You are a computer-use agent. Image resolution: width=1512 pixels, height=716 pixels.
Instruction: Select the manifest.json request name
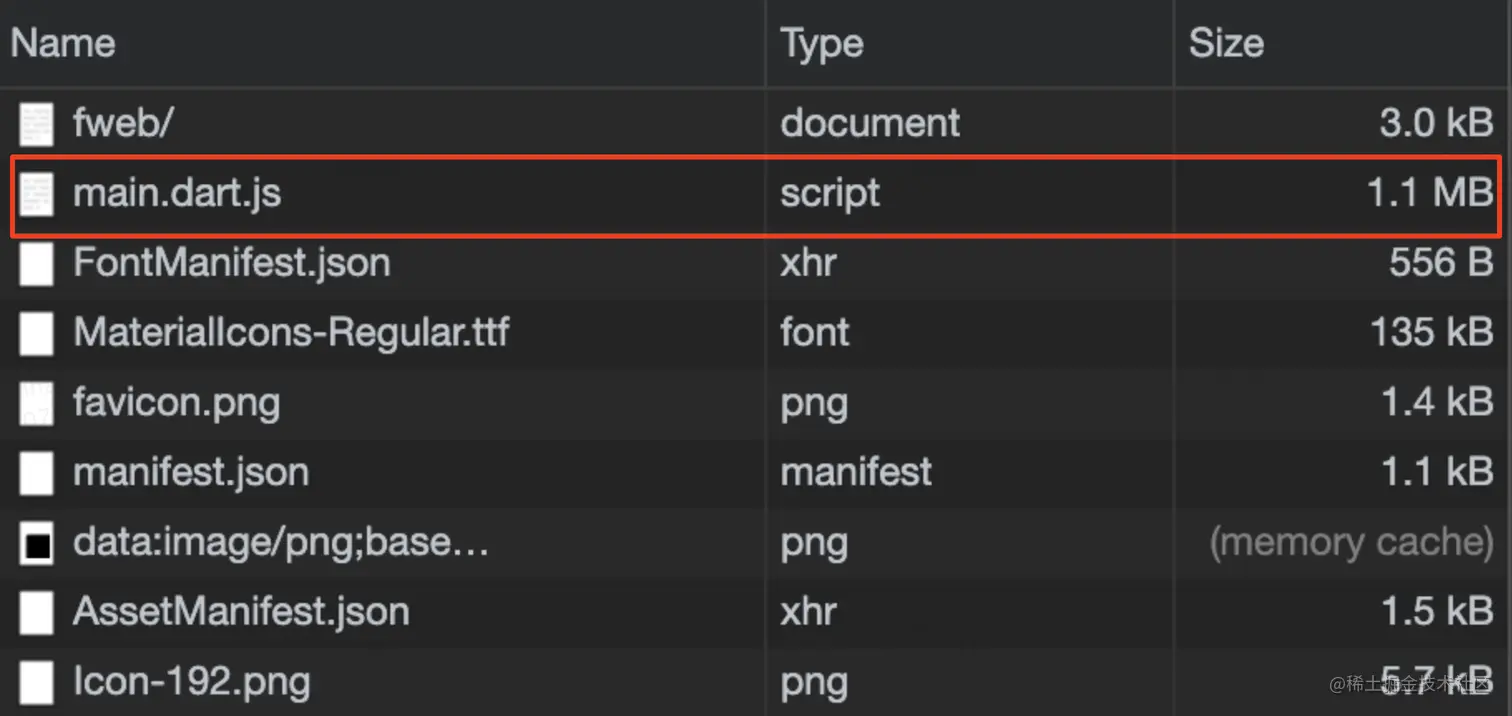tap(191, 472)
